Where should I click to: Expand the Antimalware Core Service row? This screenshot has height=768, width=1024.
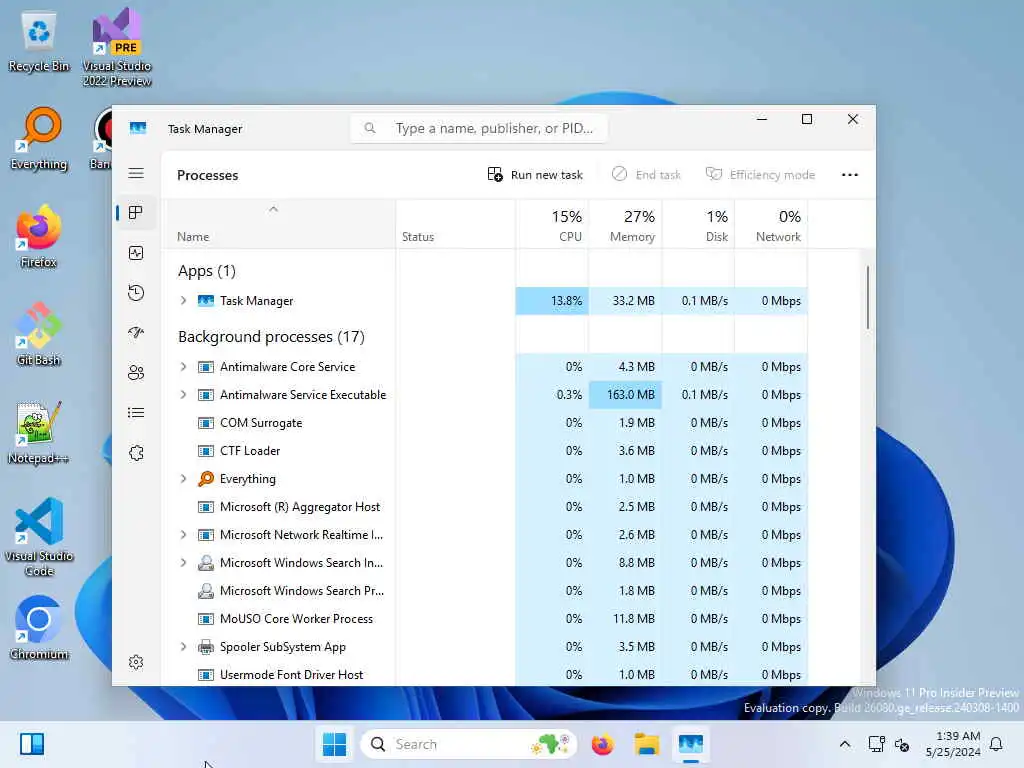(184, 366)
